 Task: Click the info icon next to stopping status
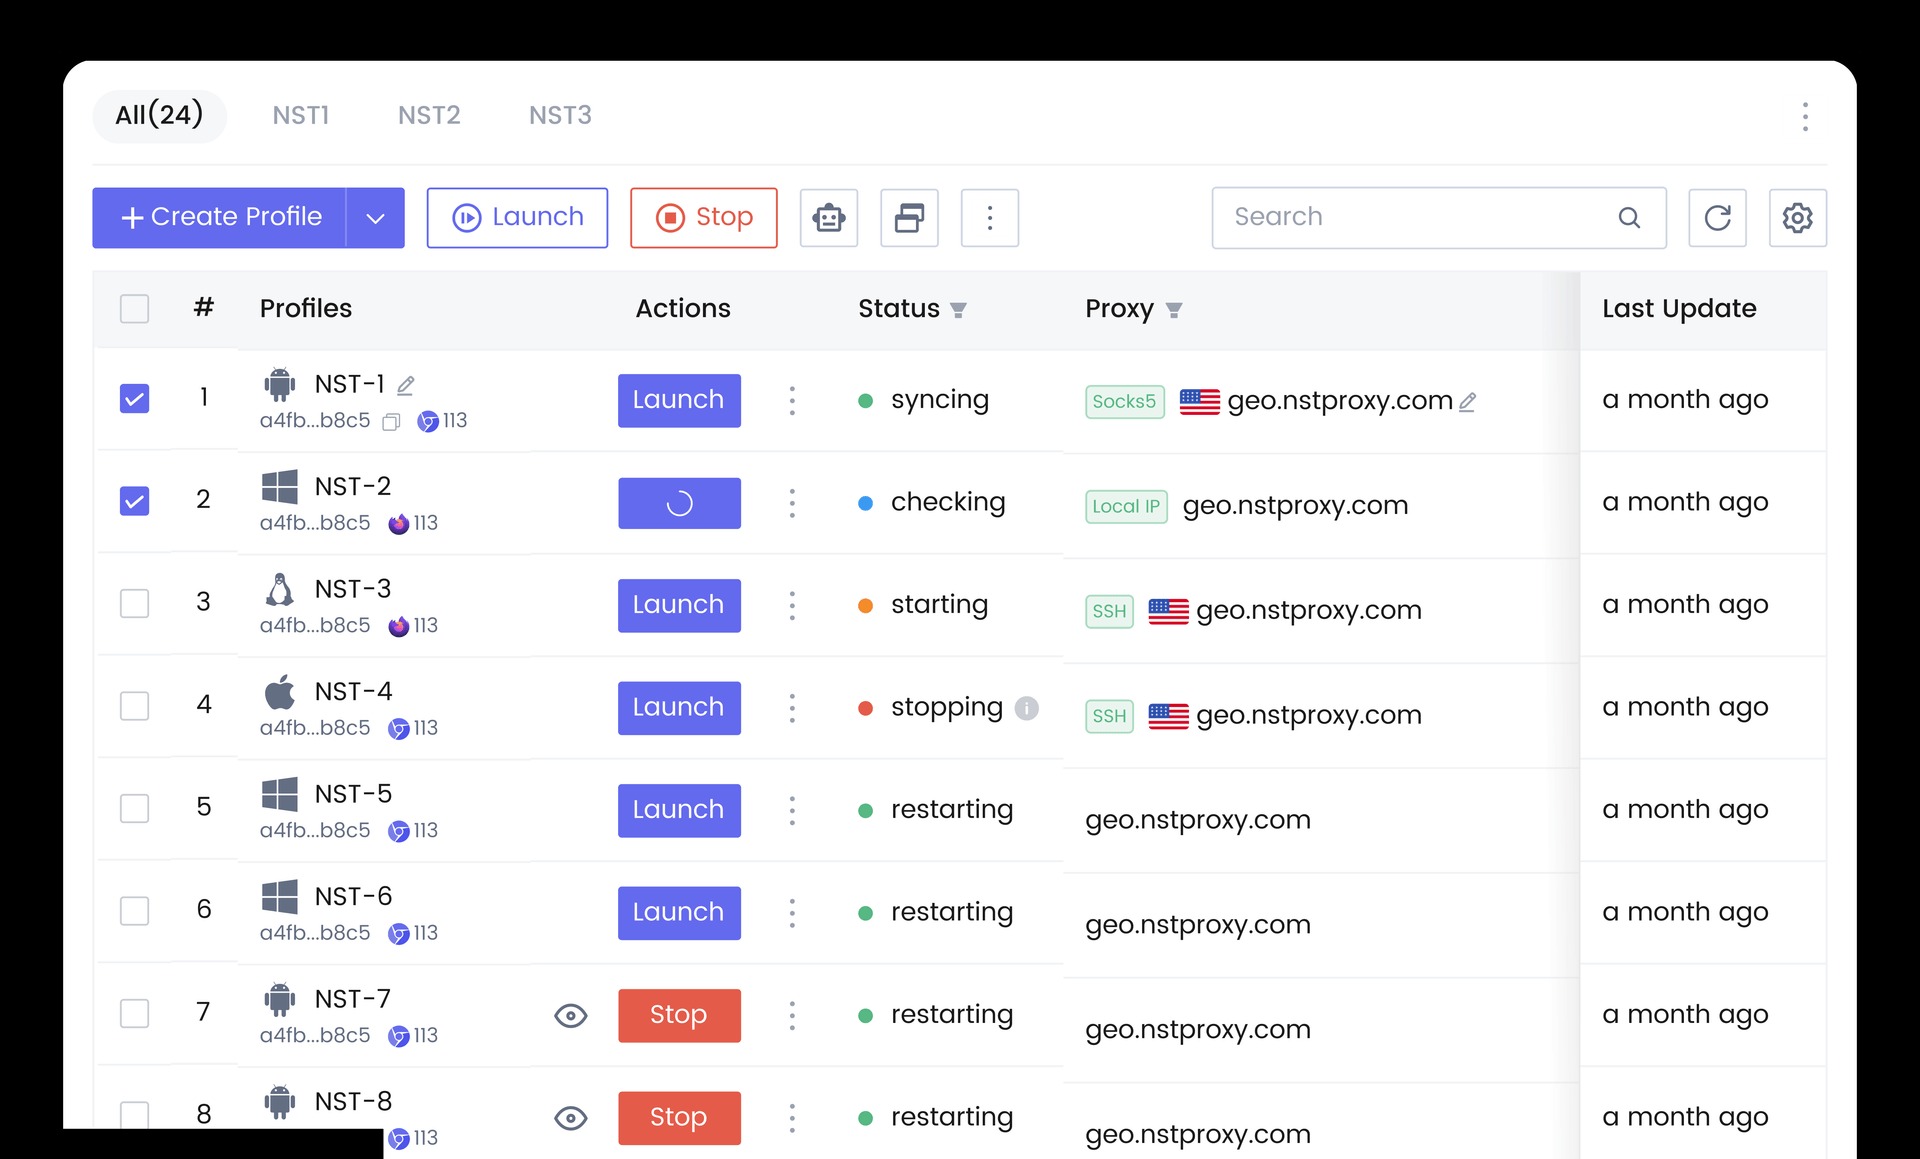[1026, 708]
